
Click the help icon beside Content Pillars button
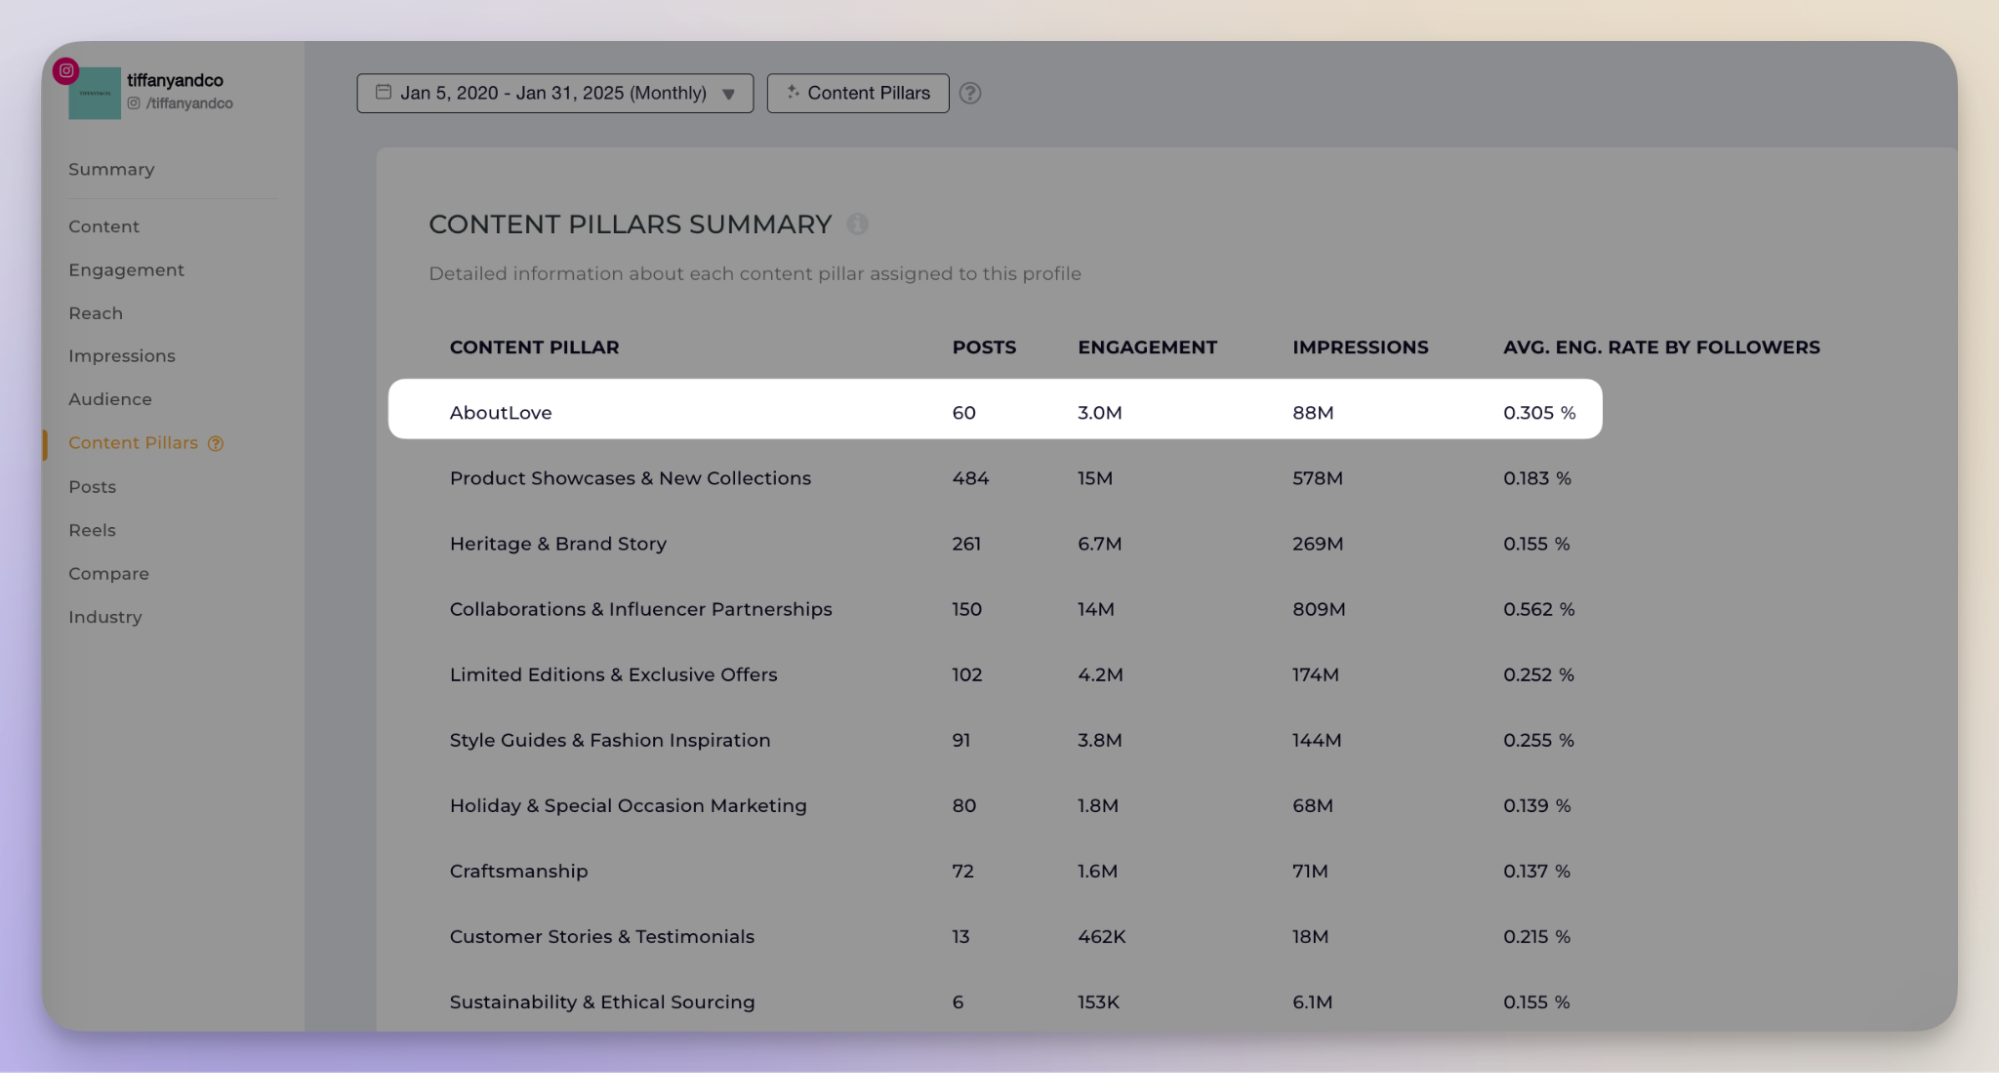tap(970, 93)
